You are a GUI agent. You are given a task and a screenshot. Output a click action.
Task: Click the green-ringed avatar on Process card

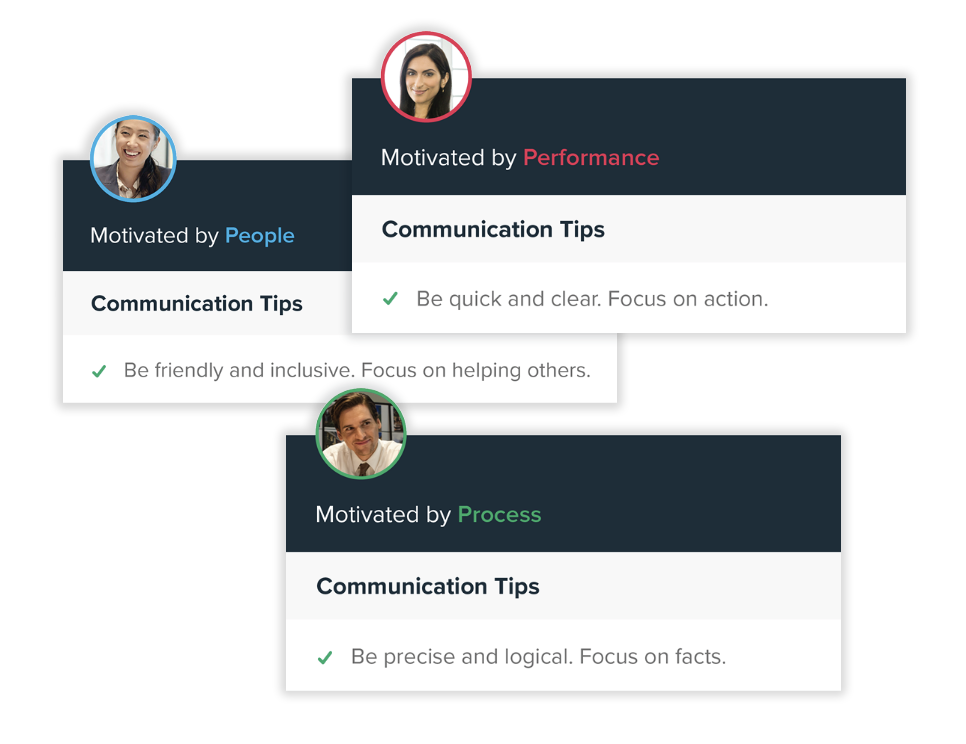point(361,434)
